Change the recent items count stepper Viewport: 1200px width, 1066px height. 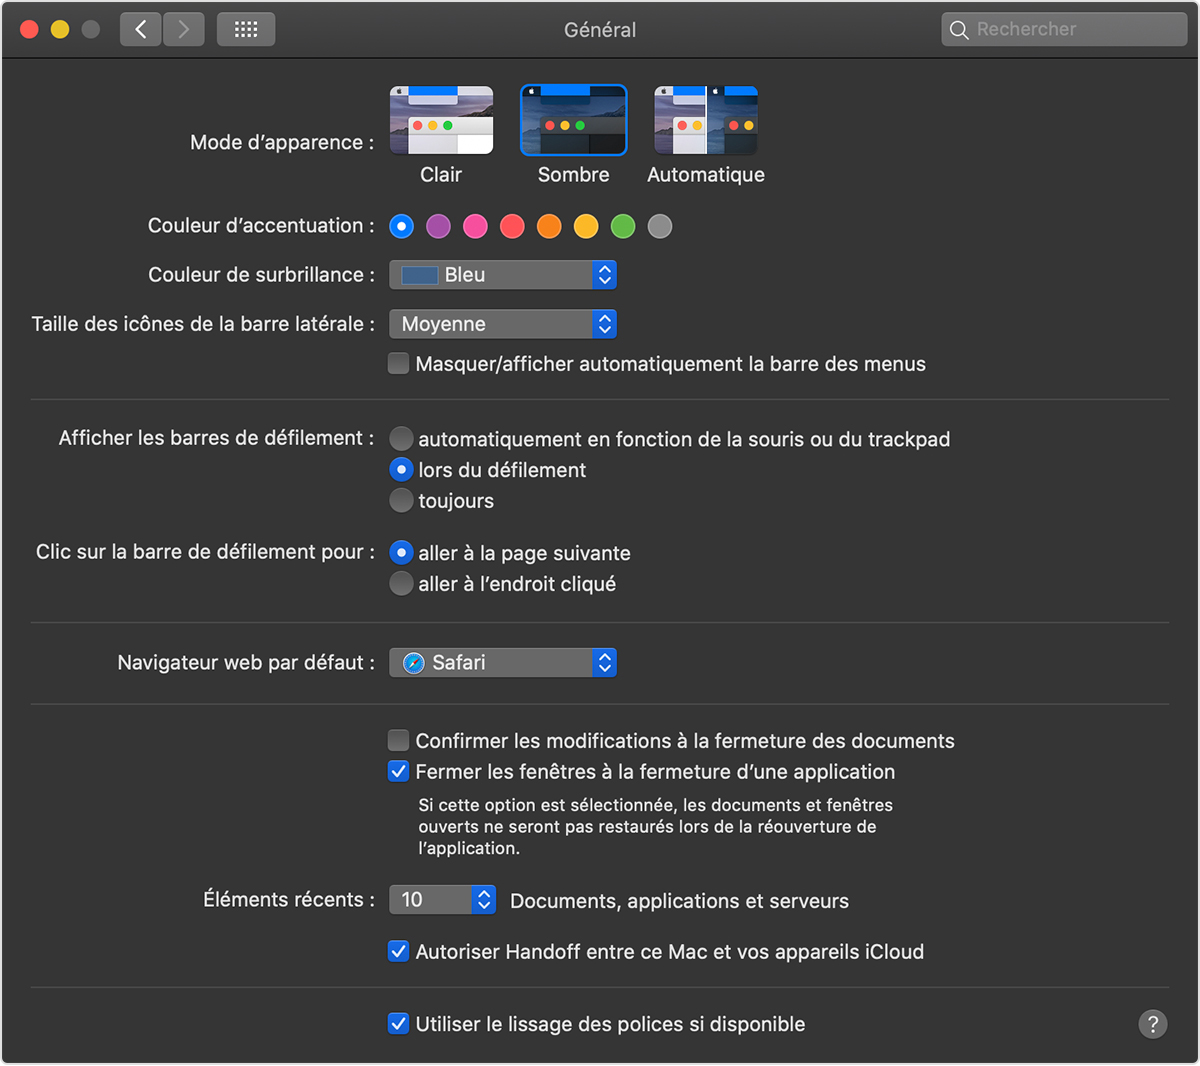point(483,900)
